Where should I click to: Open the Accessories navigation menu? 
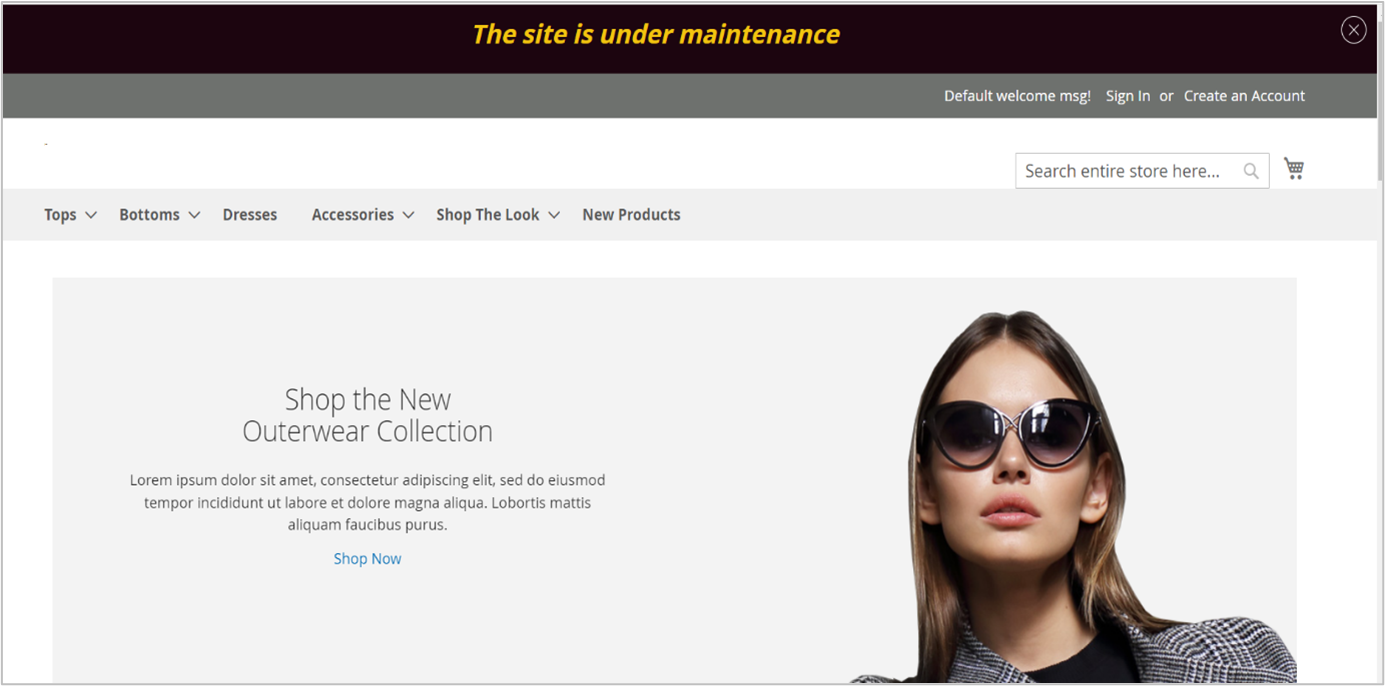point(352,214)
